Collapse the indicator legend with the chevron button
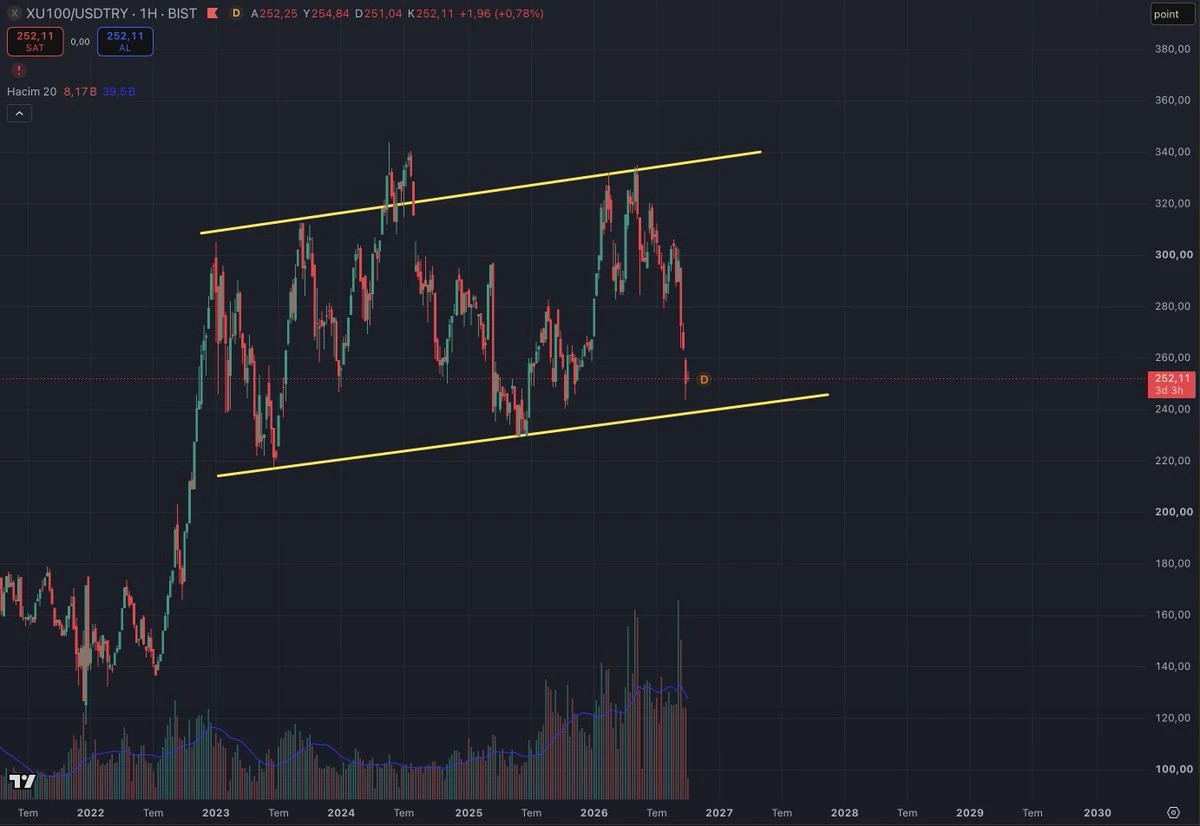The height and width of the screenshot is (826, 1200). (x=19, y=113)
